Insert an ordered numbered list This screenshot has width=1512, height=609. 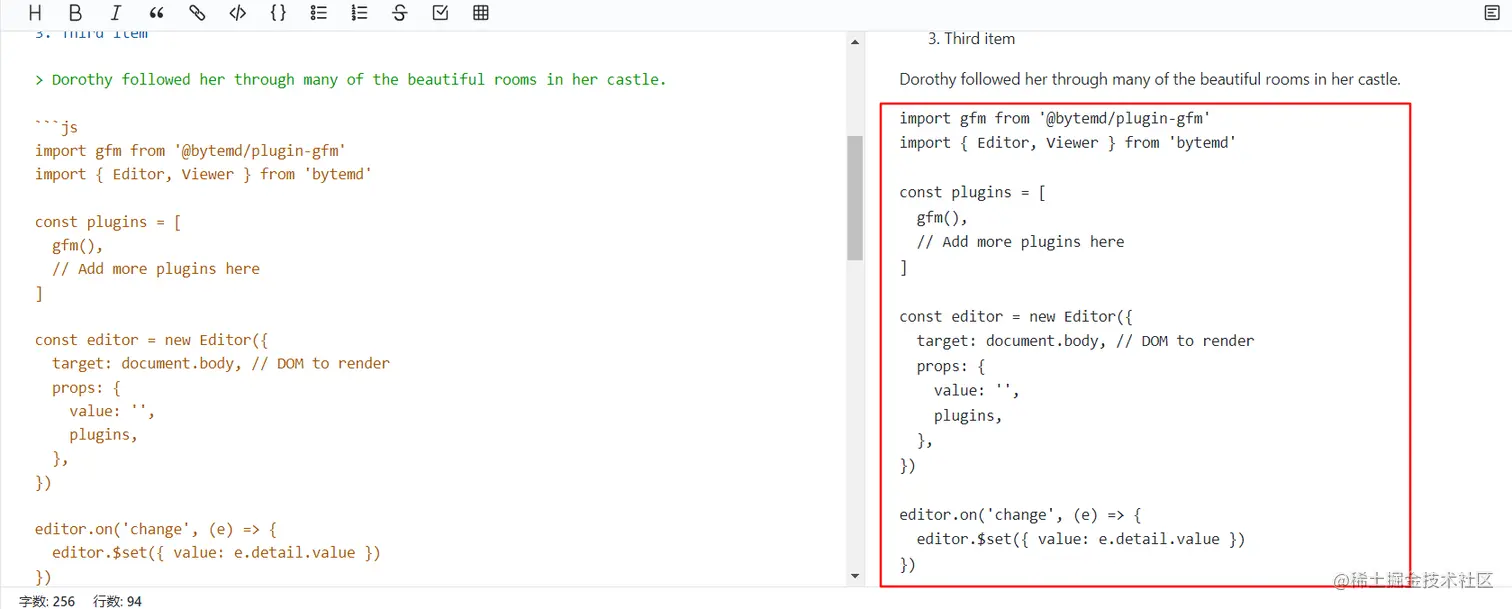[359, 13]
